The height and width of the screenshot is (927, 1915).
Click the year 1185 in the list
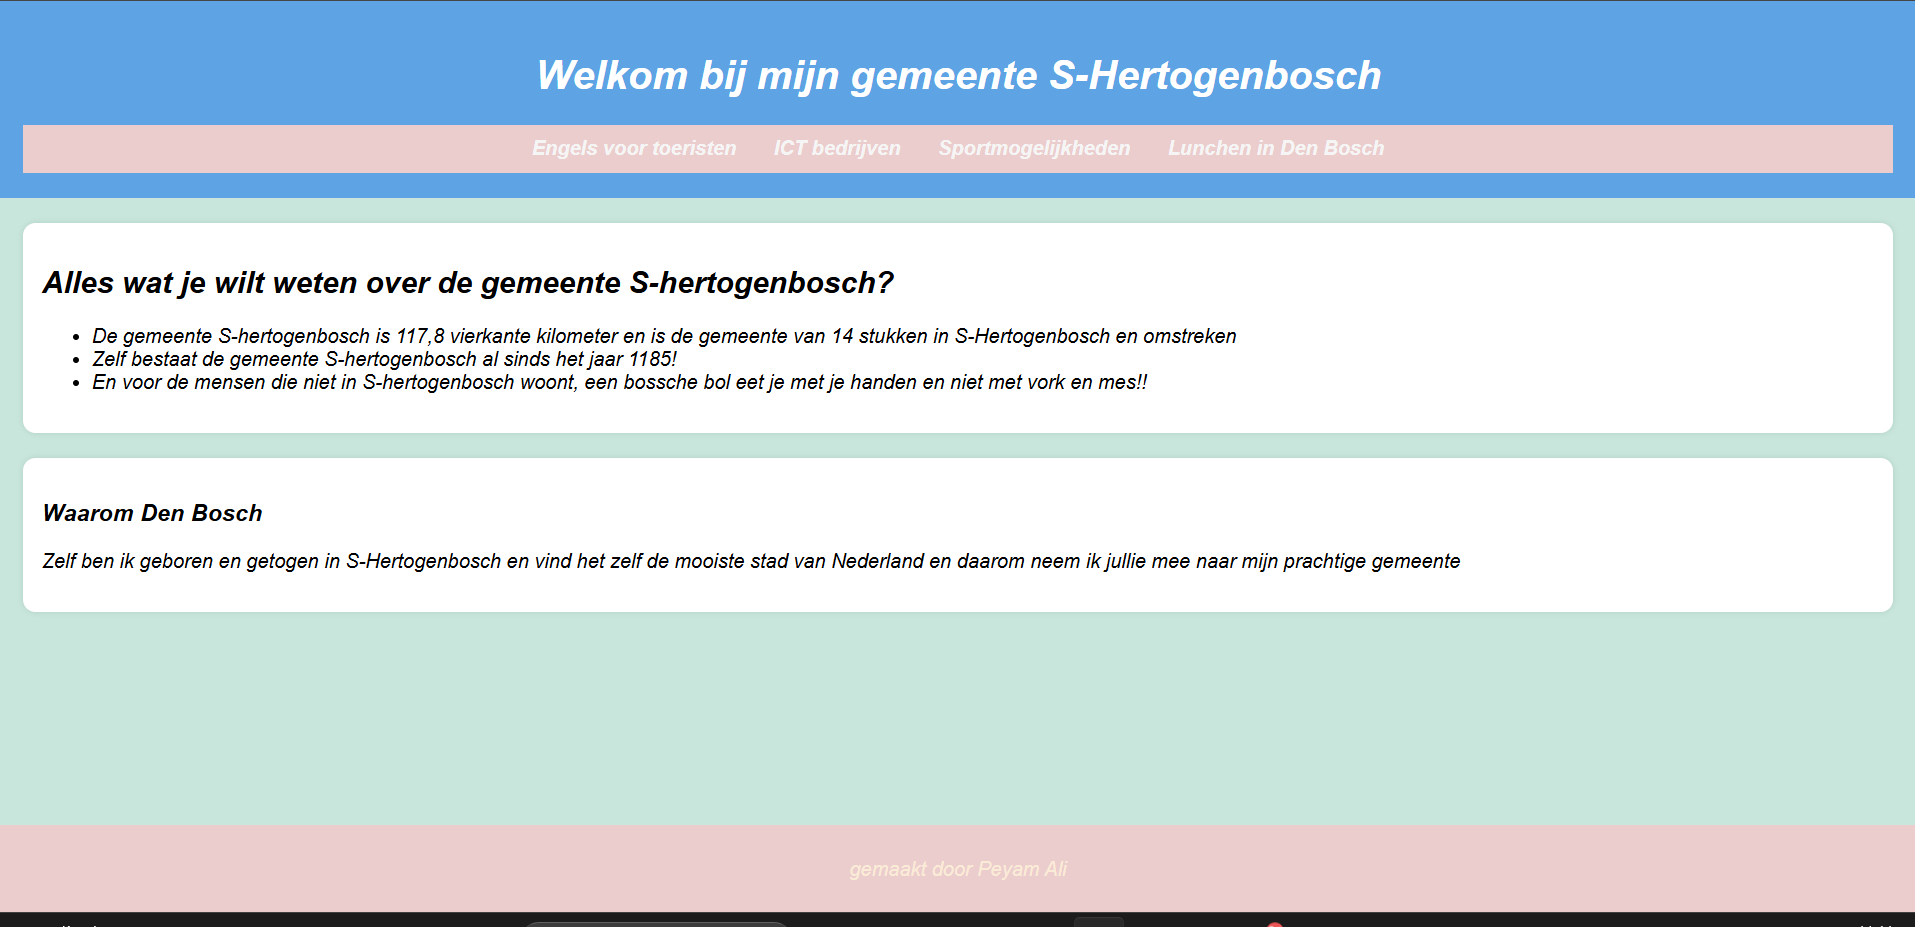click(650, 359)
